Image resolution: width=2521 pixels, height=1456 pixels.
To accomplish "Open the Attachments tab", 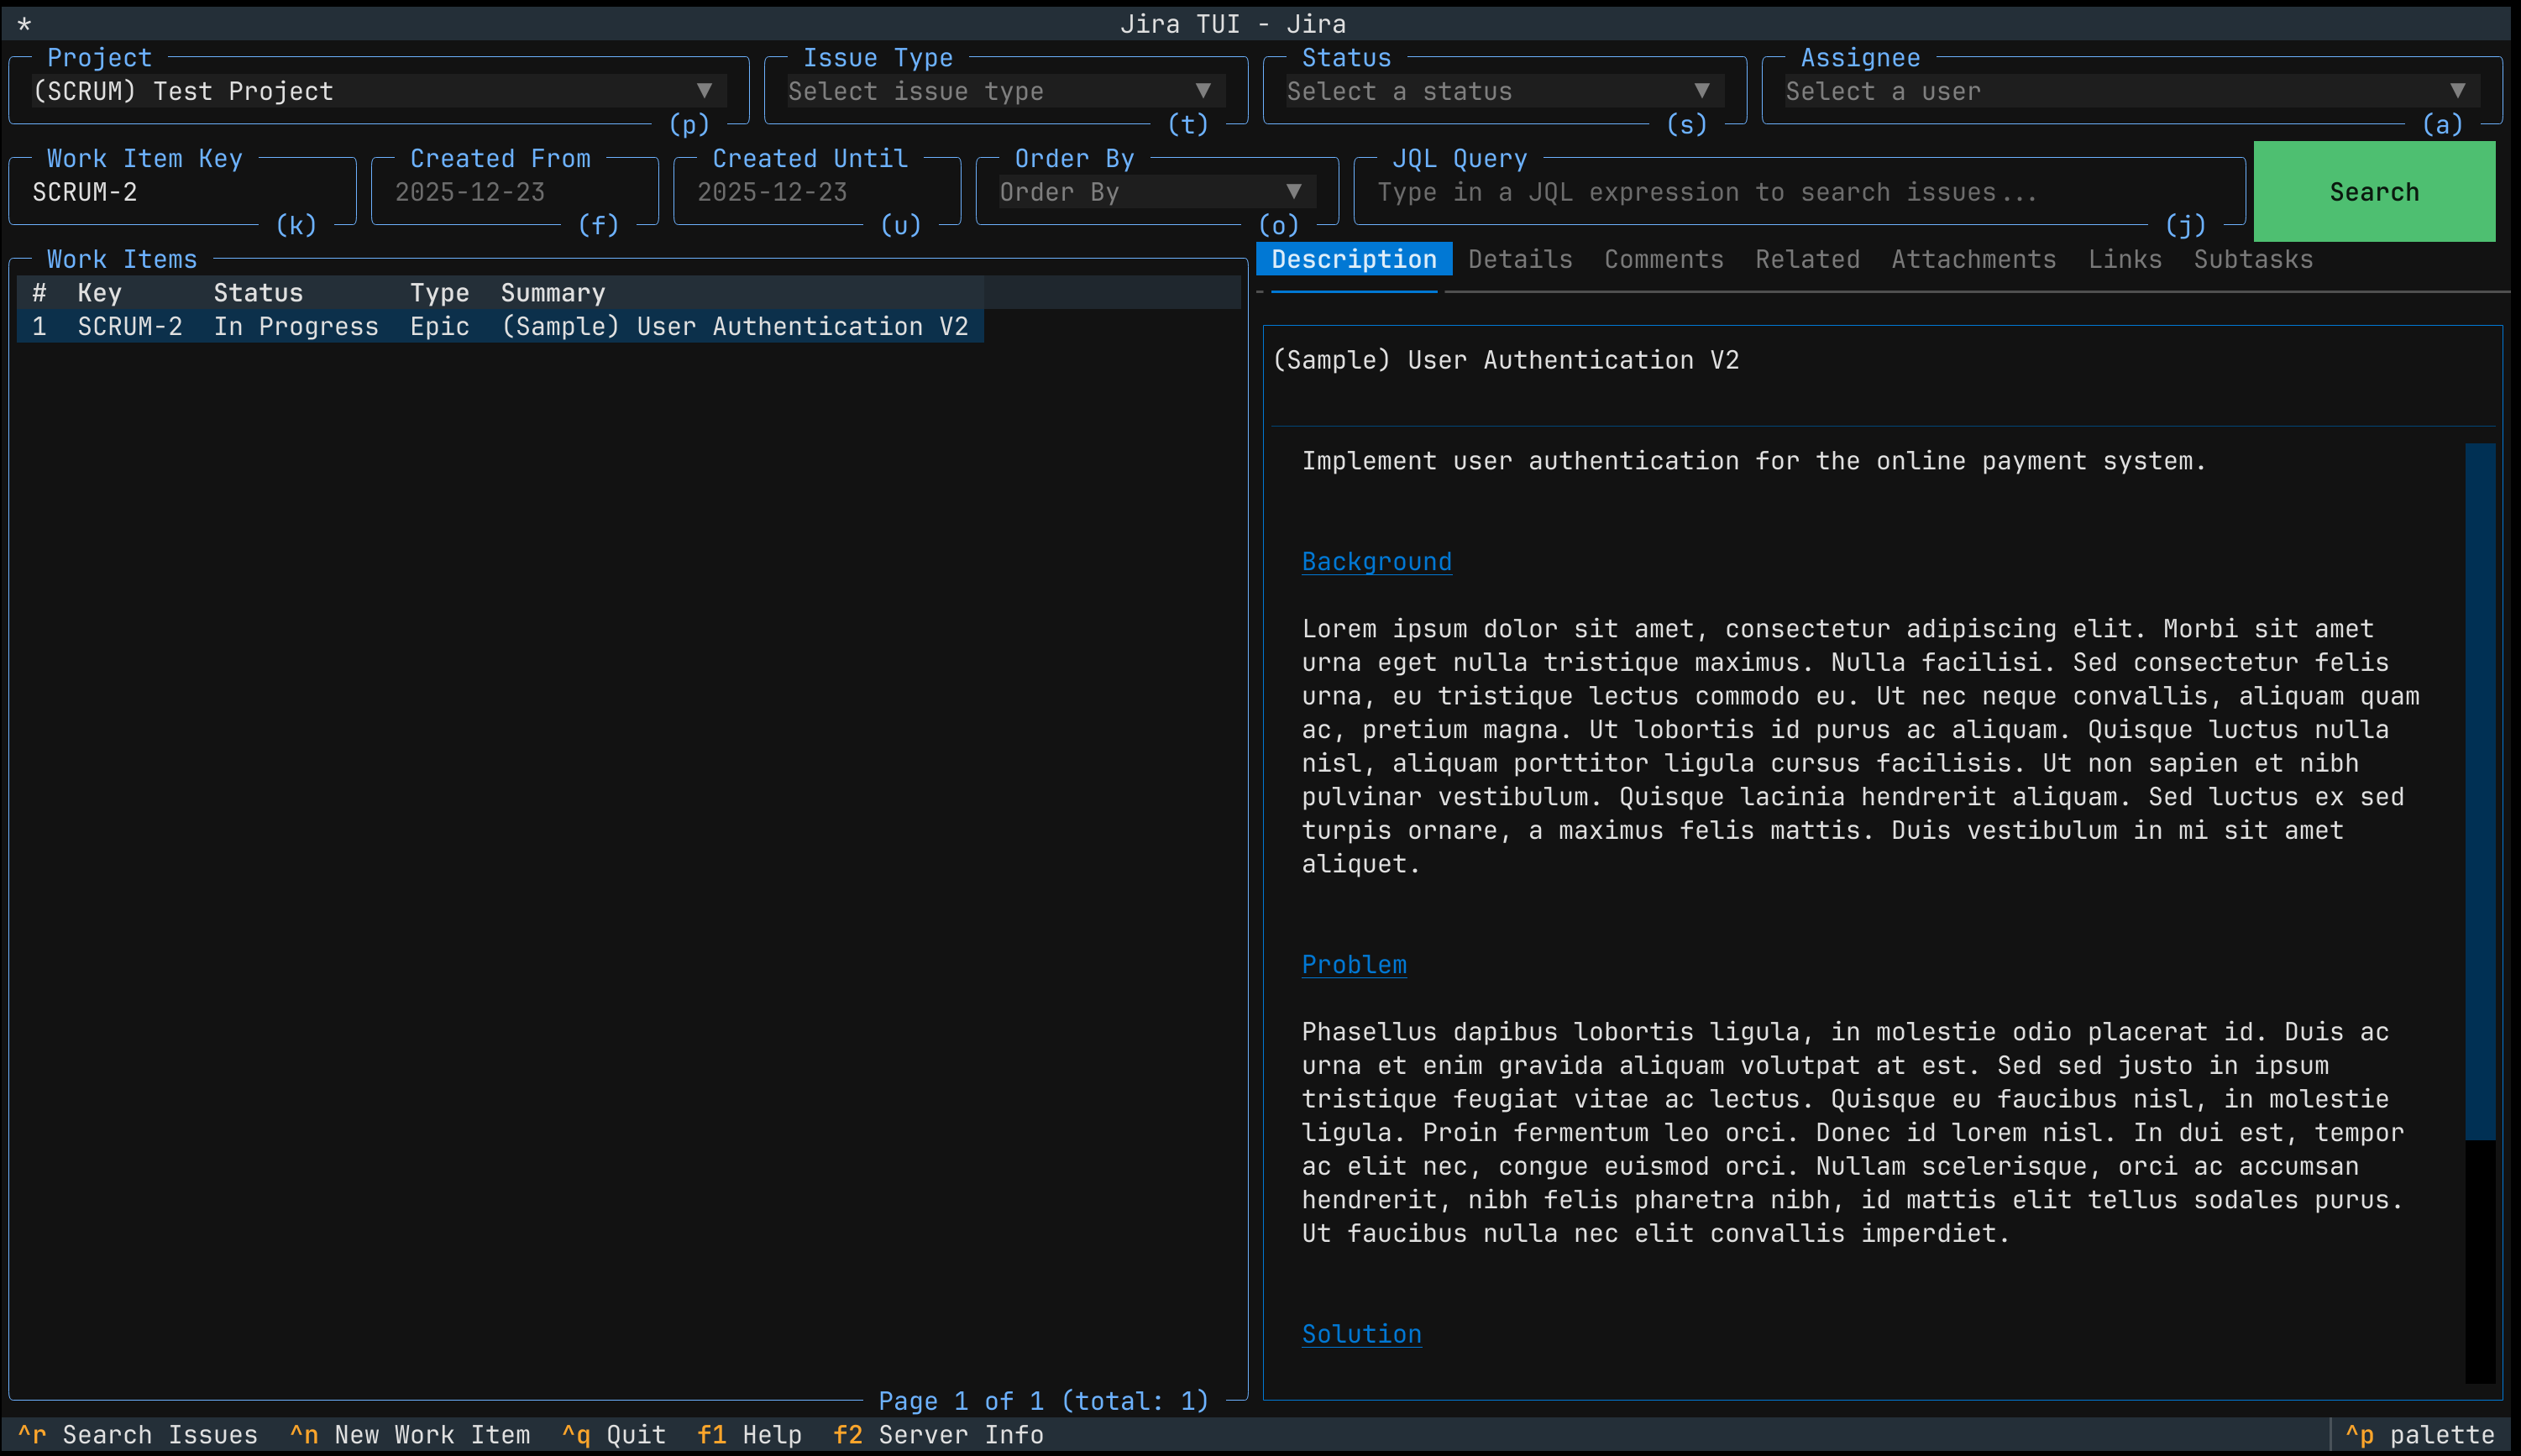I will [1973, 259].
